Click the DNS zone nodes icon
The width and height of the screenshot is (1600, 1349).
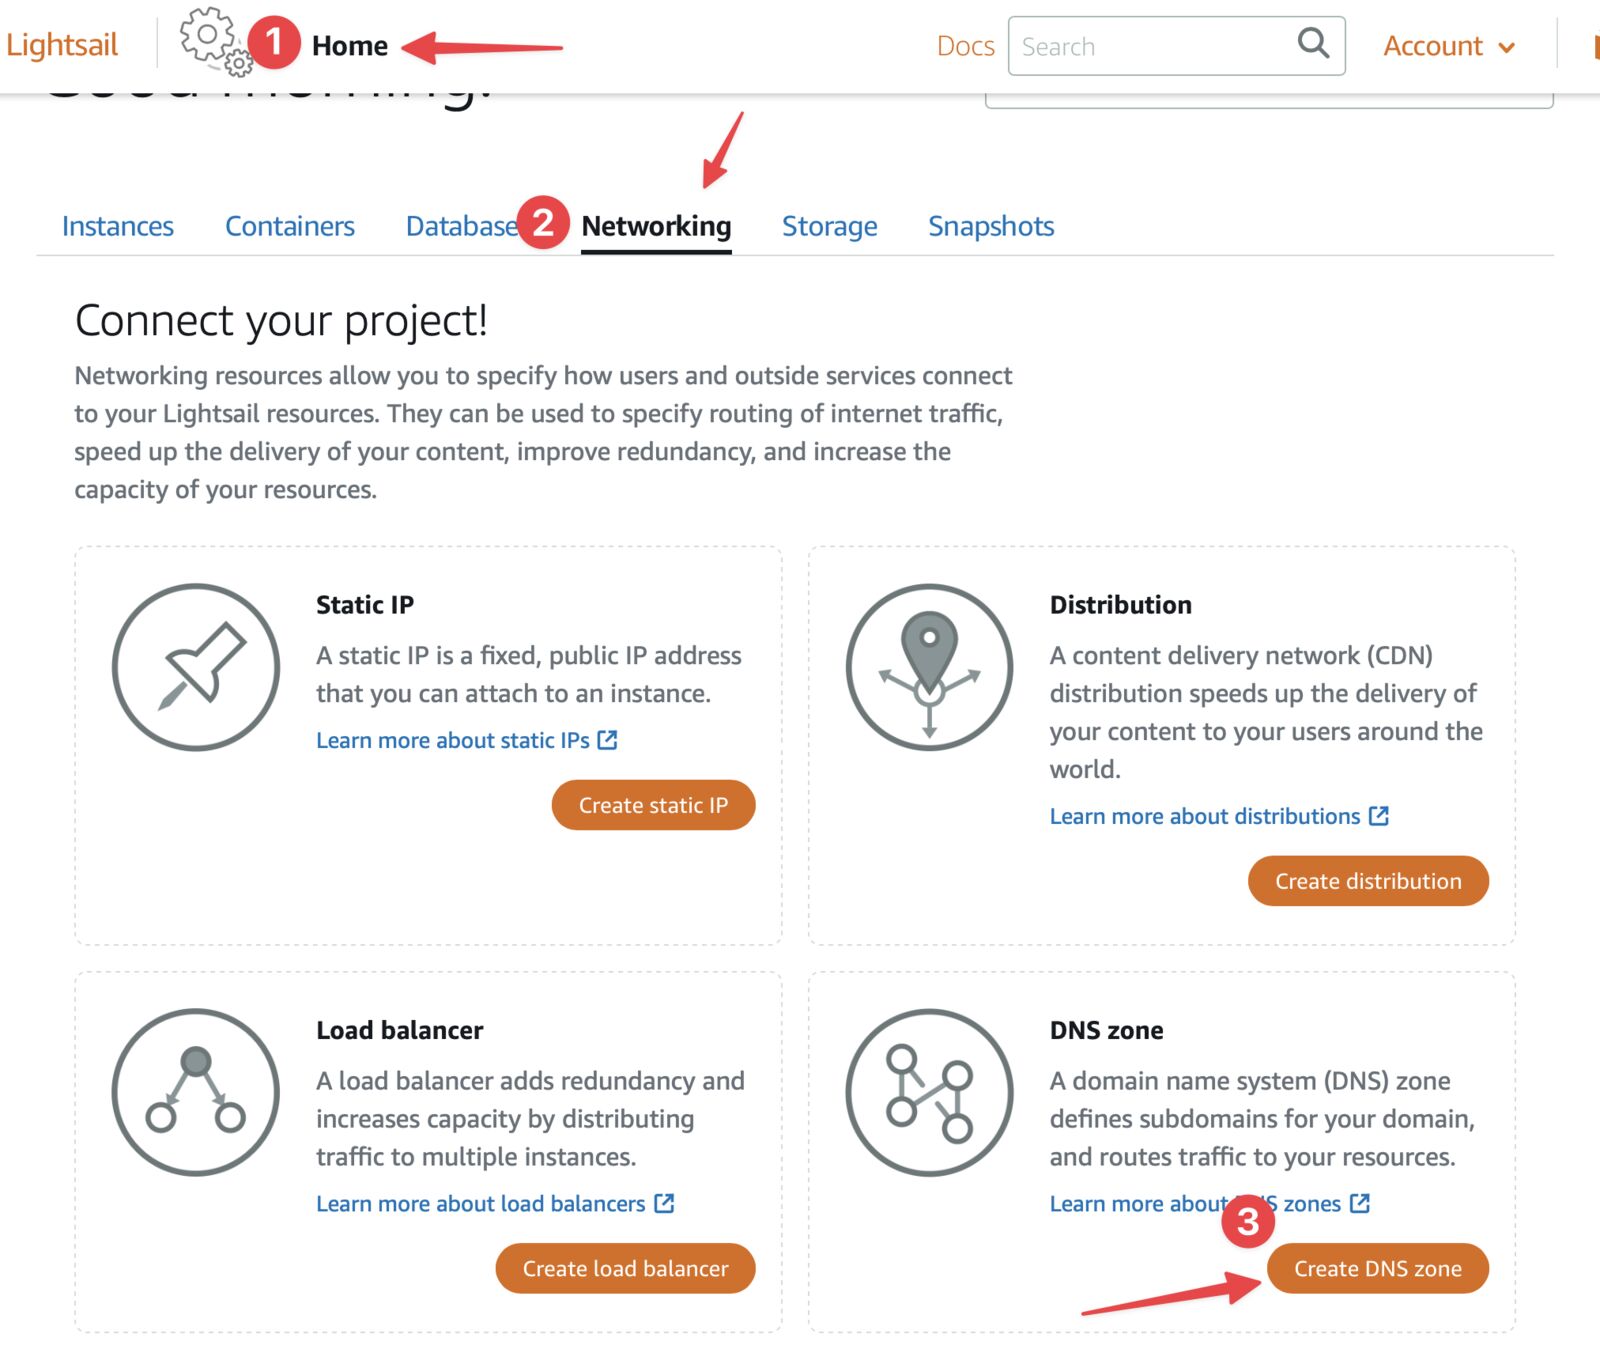(x=929, y=1092)
